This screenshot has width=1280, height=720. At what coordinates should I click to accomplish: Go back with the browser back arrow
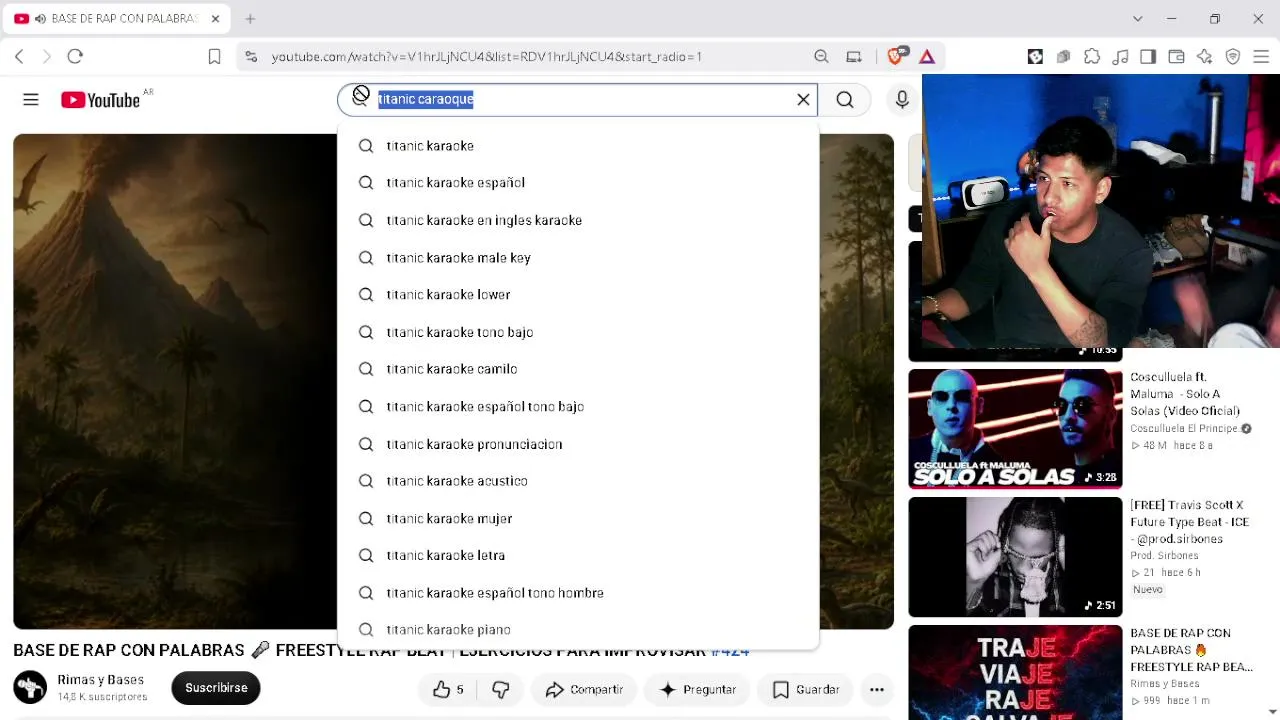[19, 57]
